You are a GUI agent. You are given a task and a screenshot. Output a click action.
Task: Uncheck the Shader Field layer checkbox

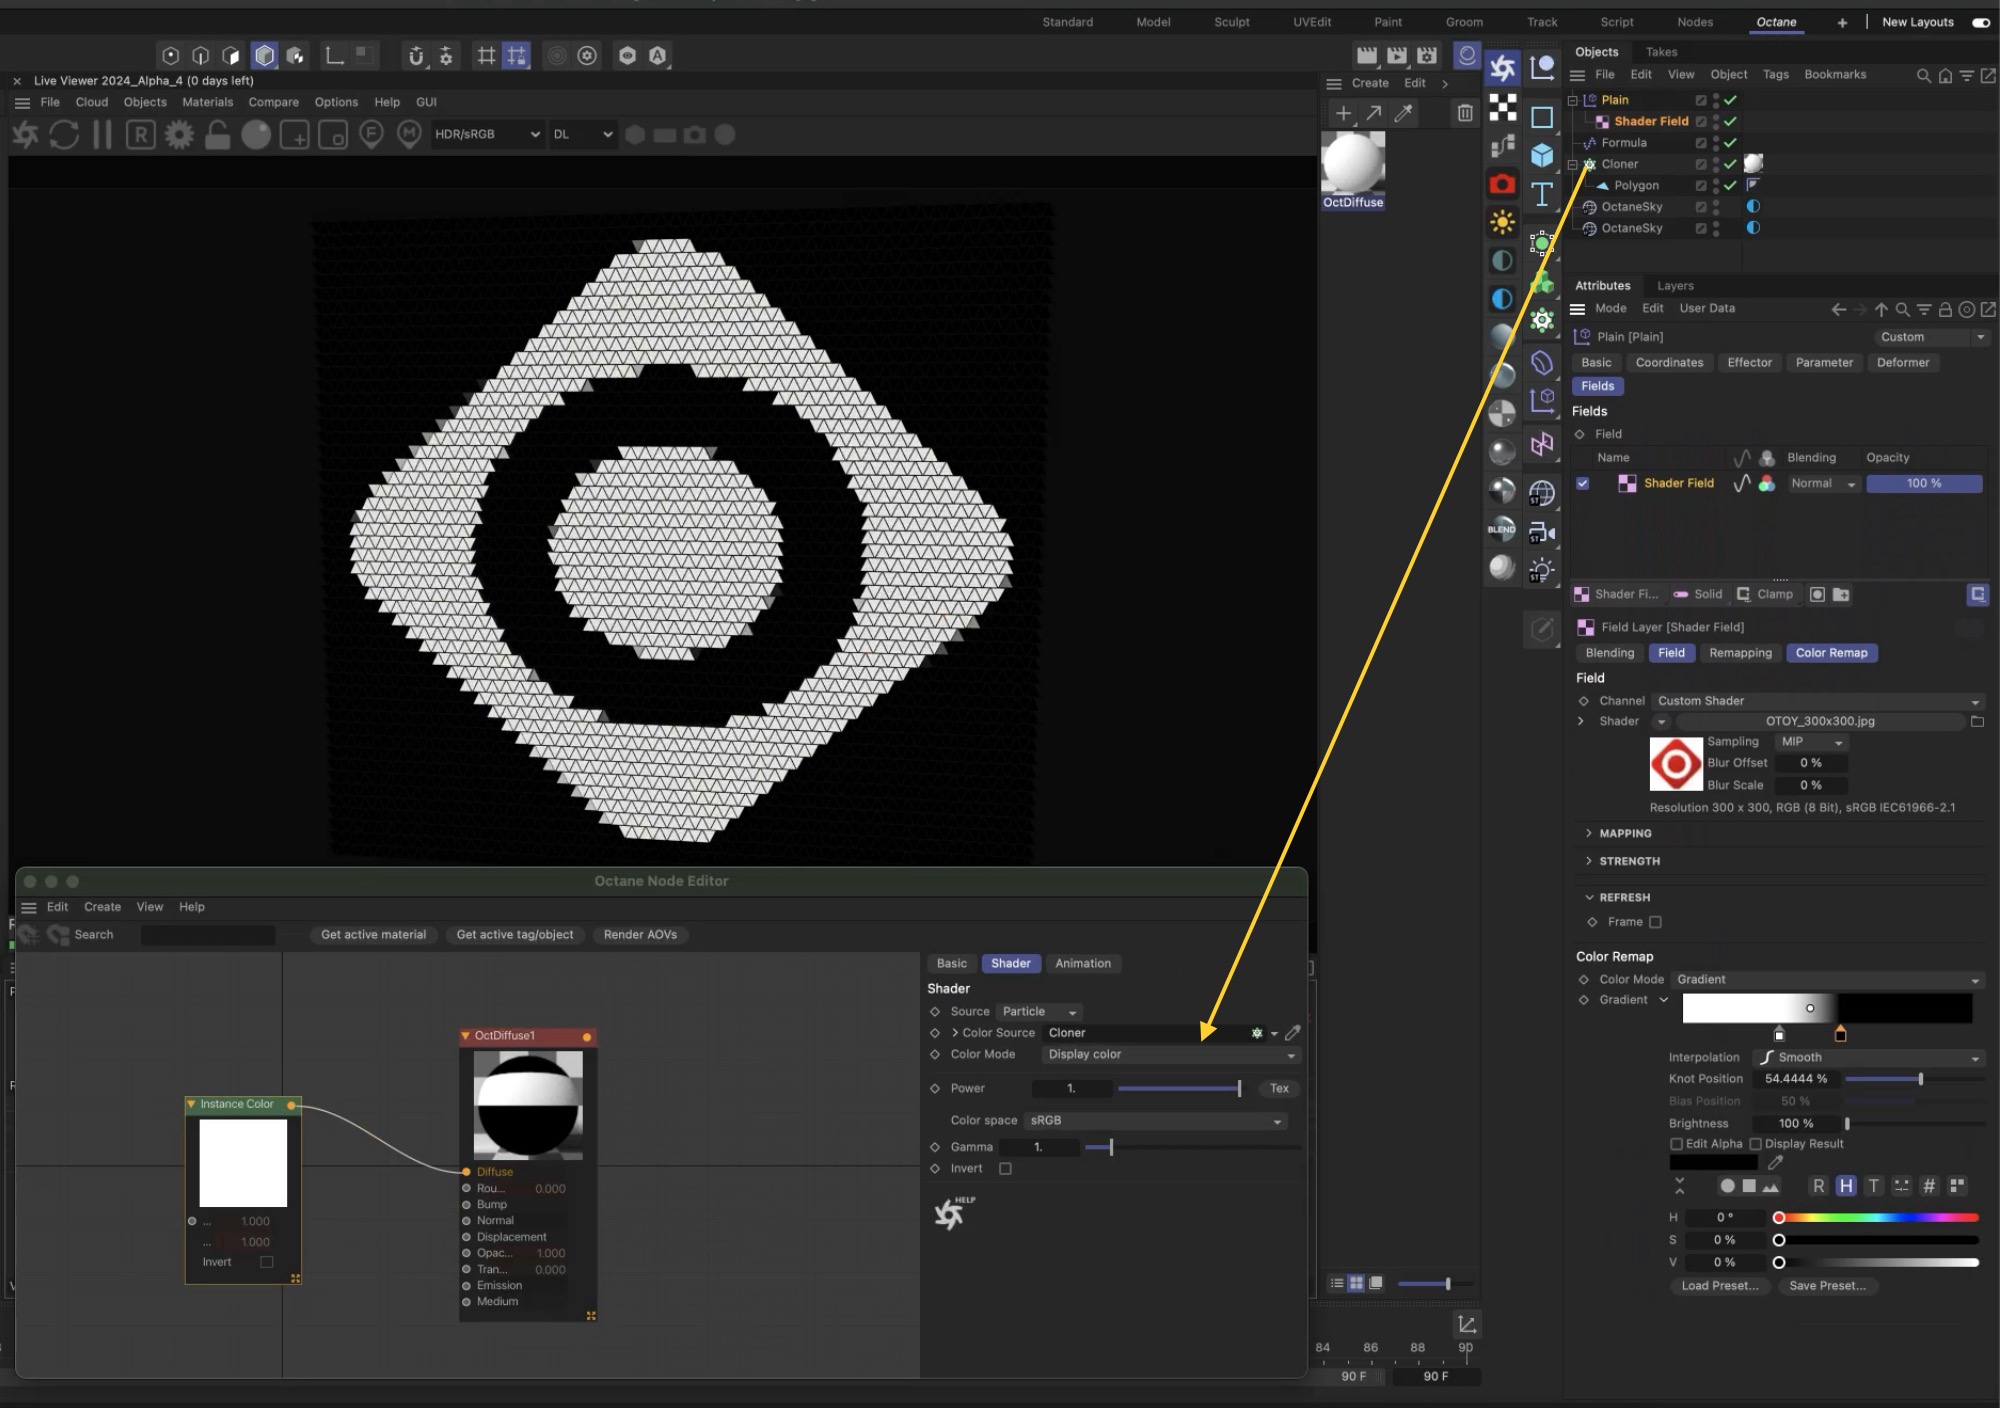pos(1582,484)
